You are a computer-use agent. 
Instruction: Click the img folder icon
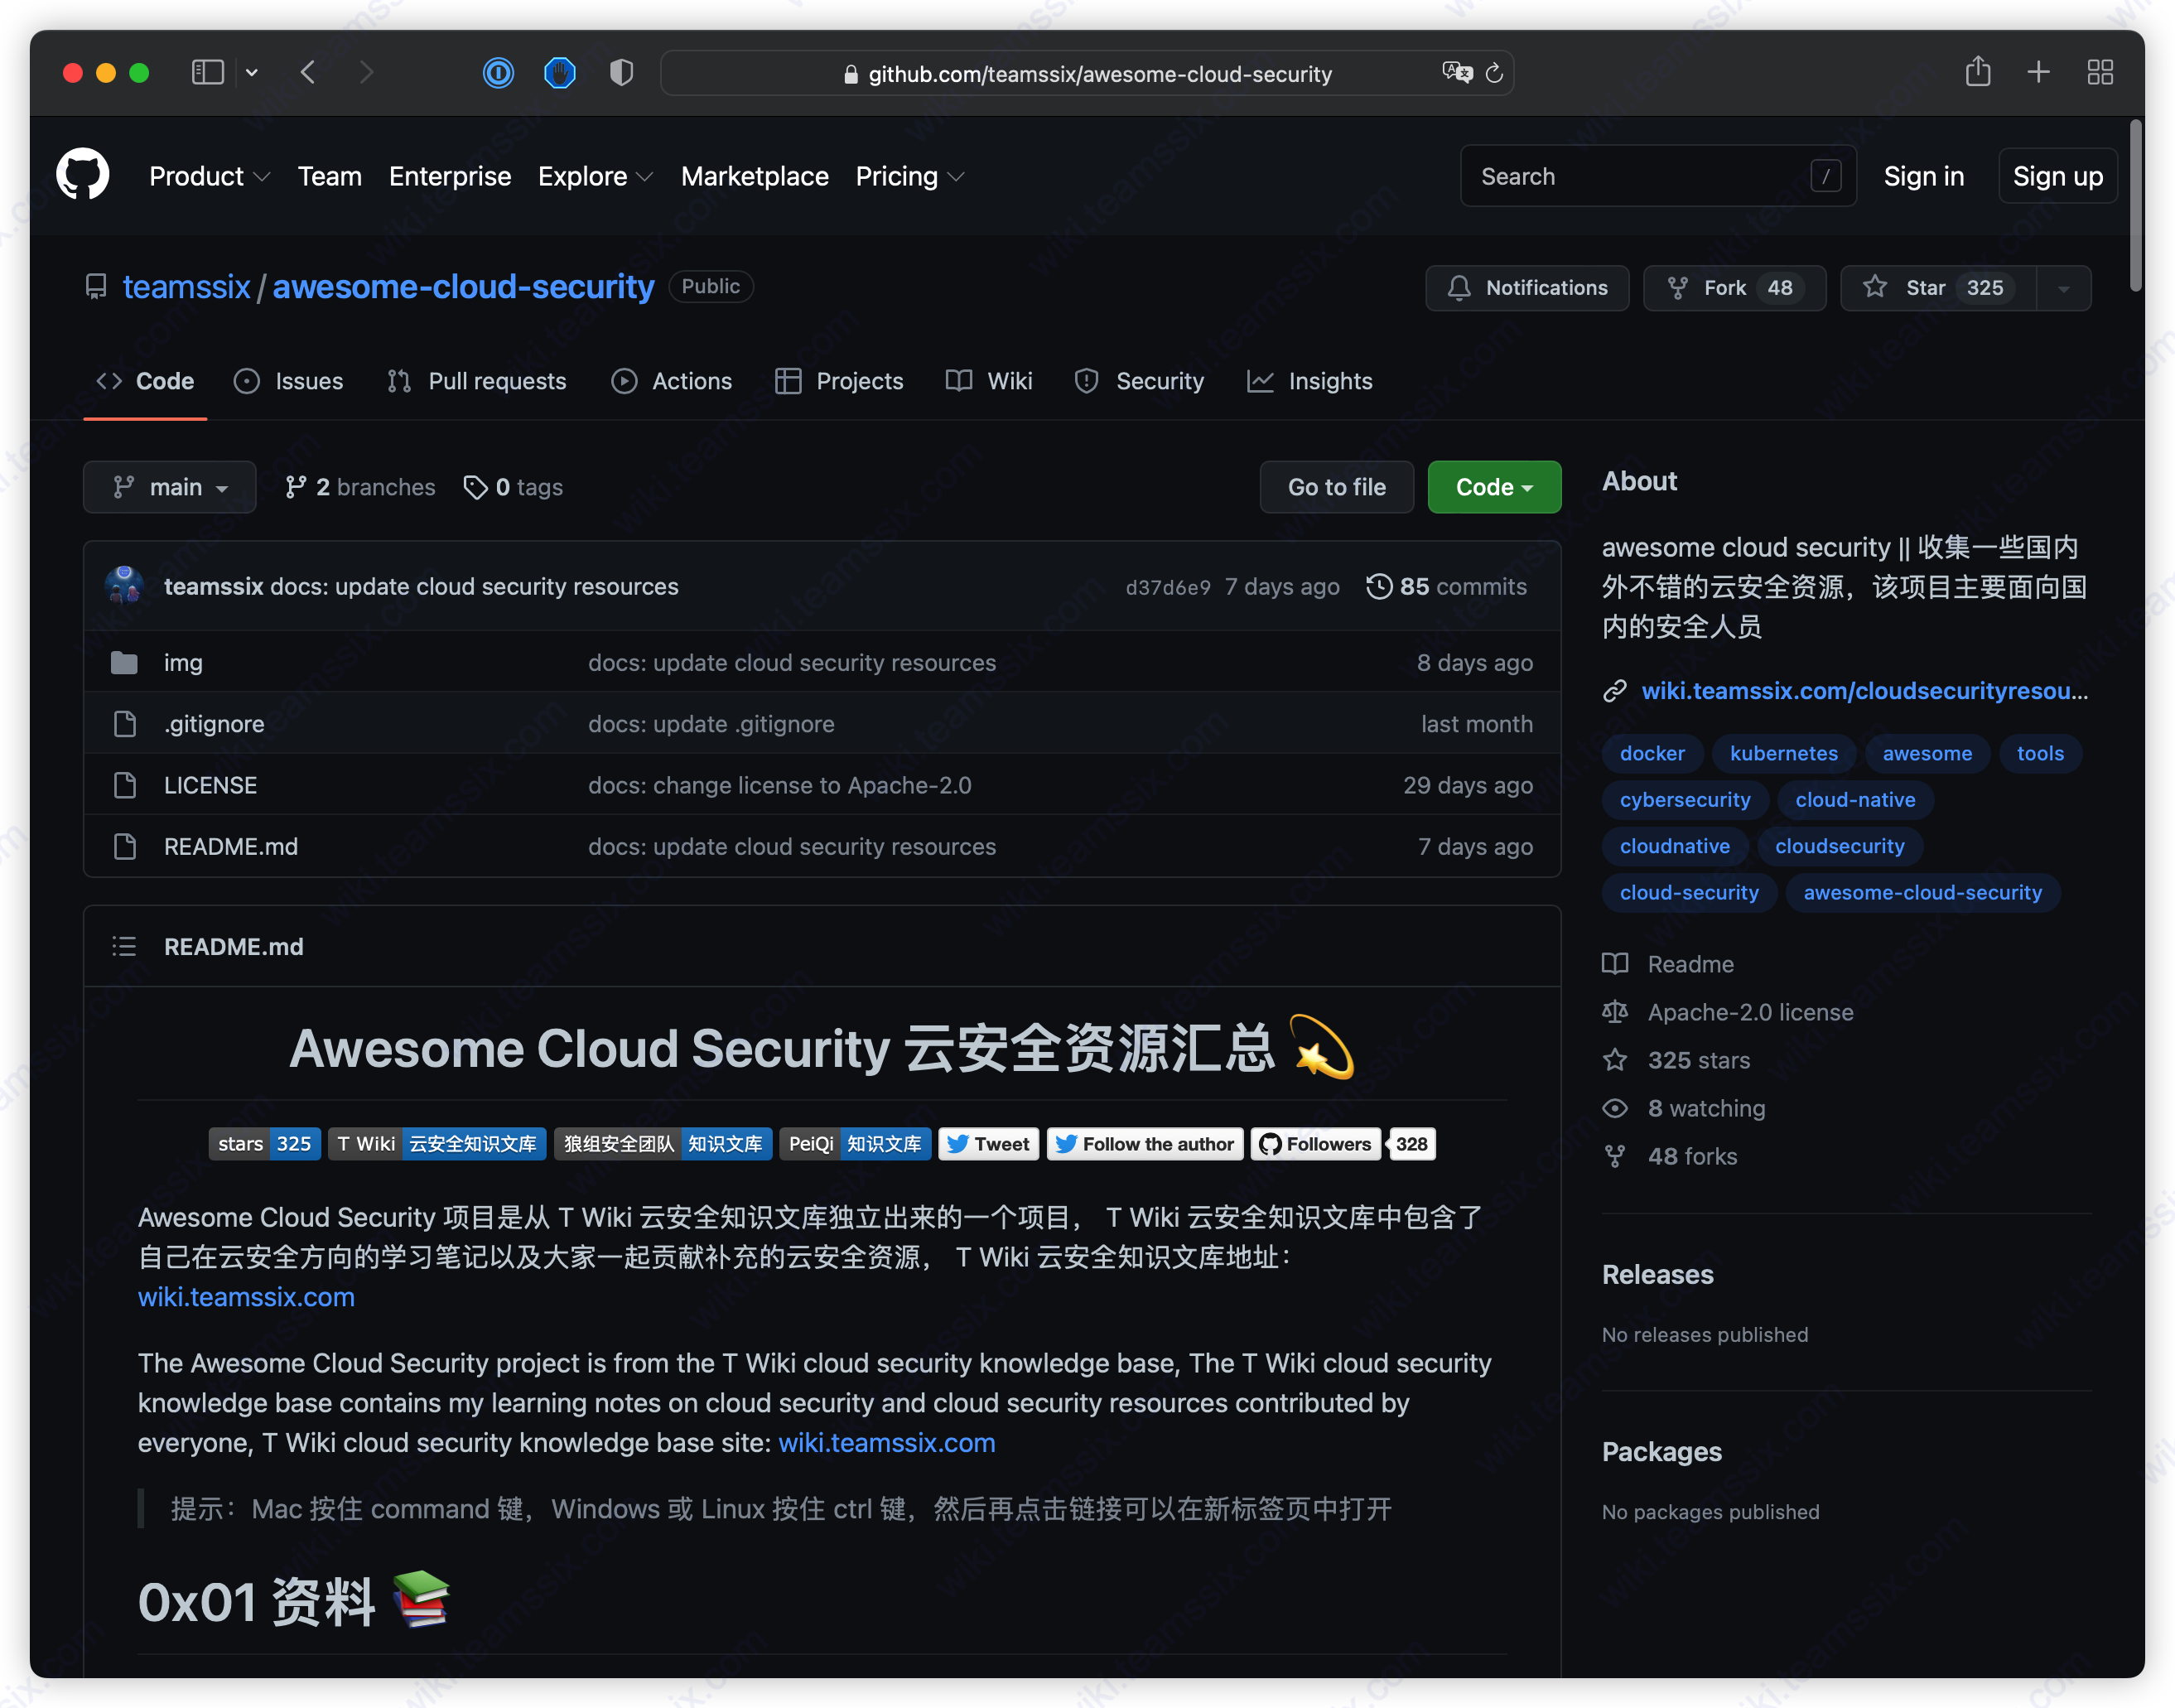click(x=124, y=662)
